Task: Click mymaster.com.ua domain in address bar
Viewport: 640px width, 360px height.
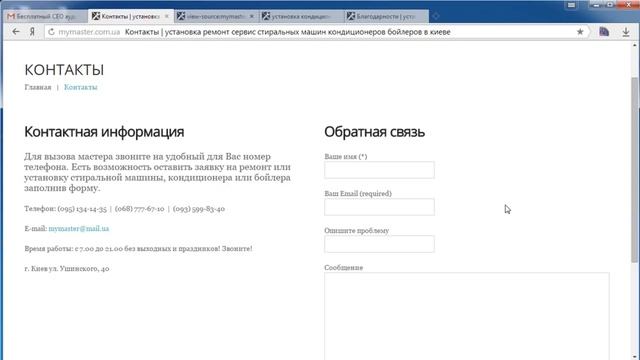Action: [x=89, y=32]
